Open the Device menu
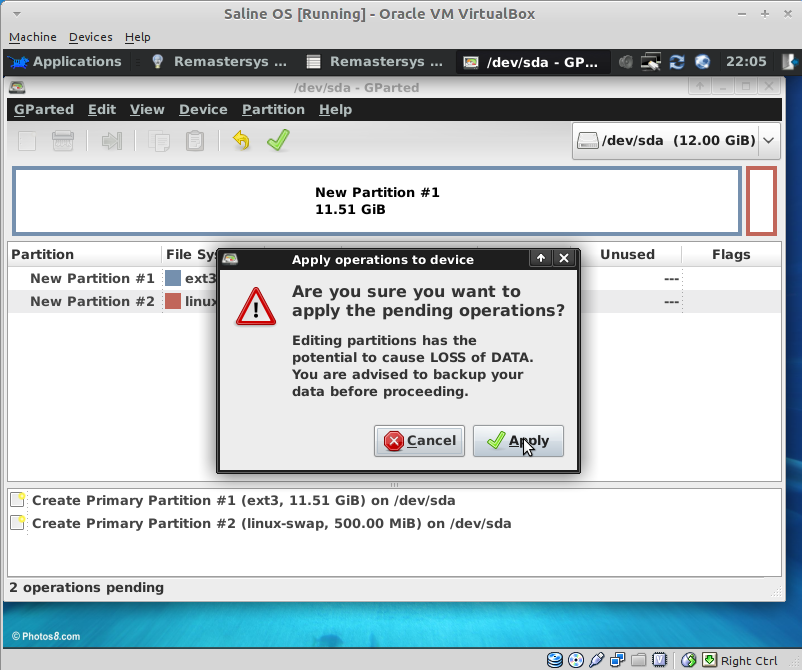802x670 pixels. [x=203, y=109]
